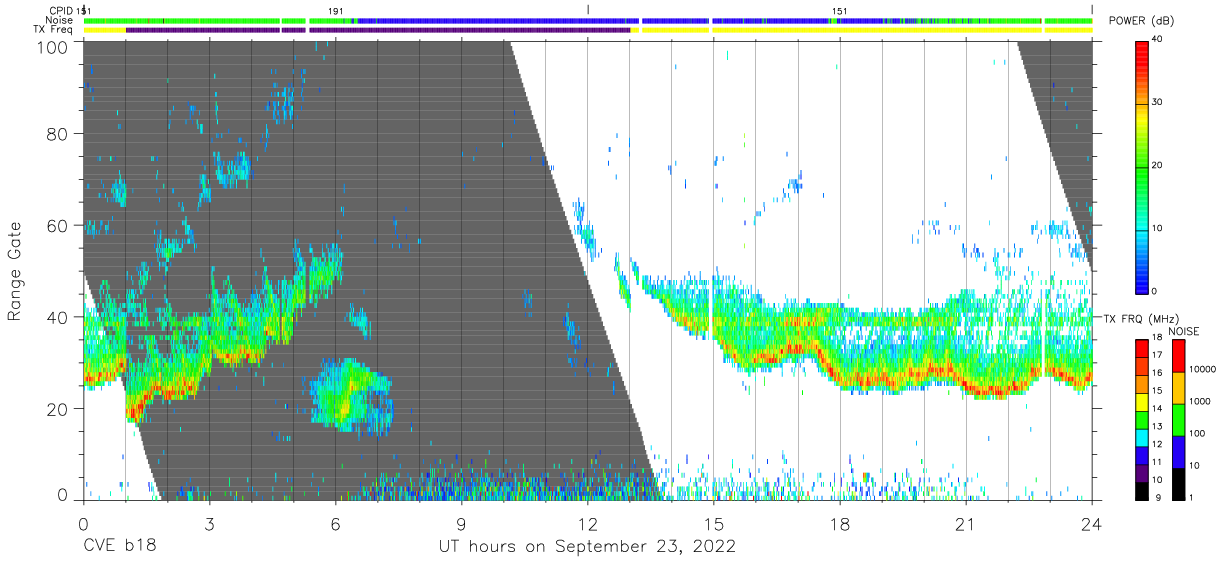The width and height of the screenshot is (1228, 567).
Task: Click the x-axis hour tick label 21
Action: click(x=966, y=523)
